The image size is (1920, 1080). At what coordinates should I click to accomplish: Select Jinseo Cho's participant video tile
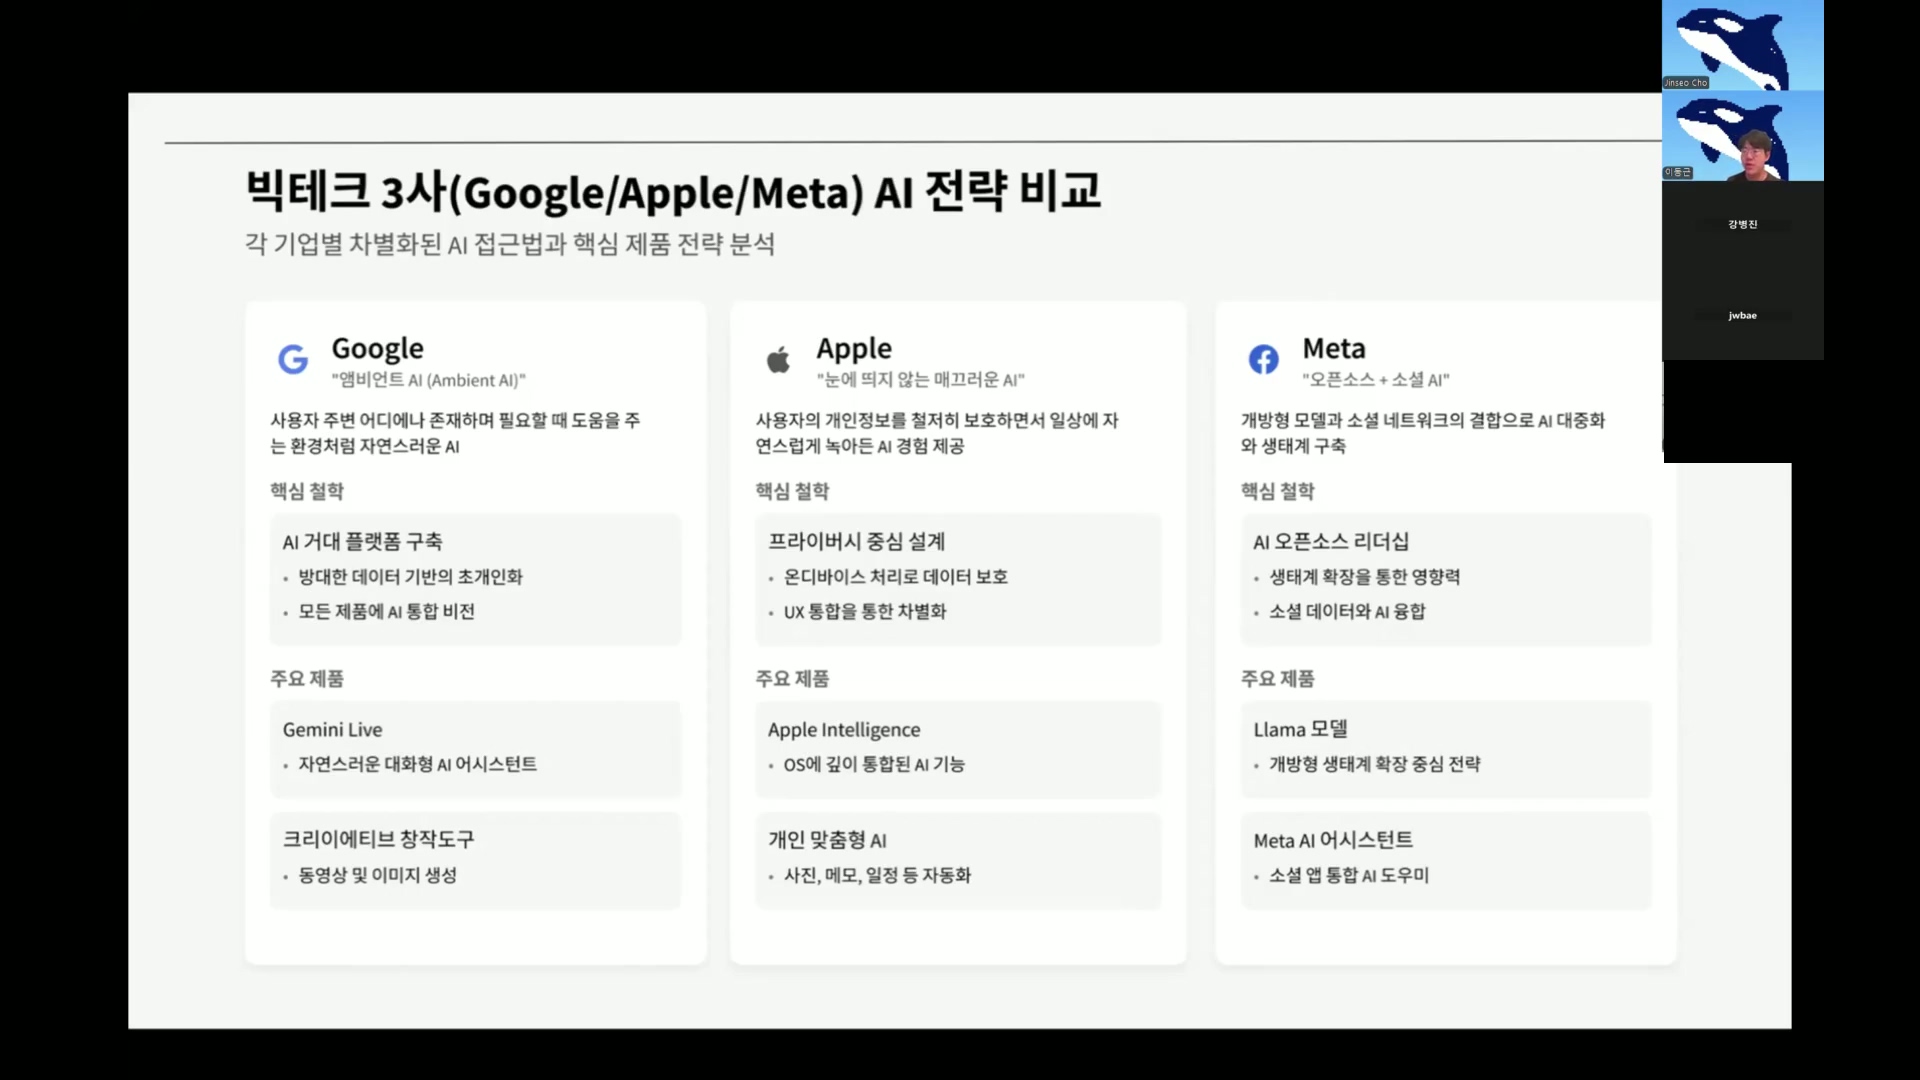(1742, 45)
